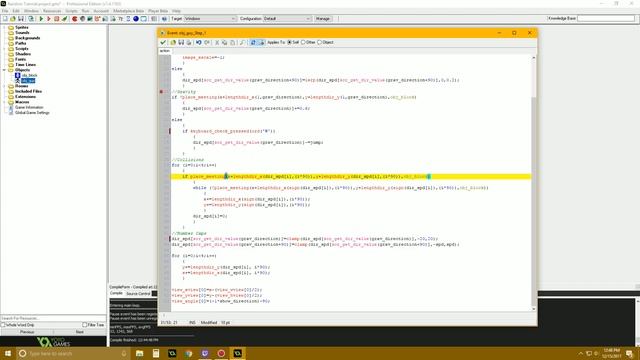
Task: Select the Other radio button under Applies To
Action: (303, 42)
